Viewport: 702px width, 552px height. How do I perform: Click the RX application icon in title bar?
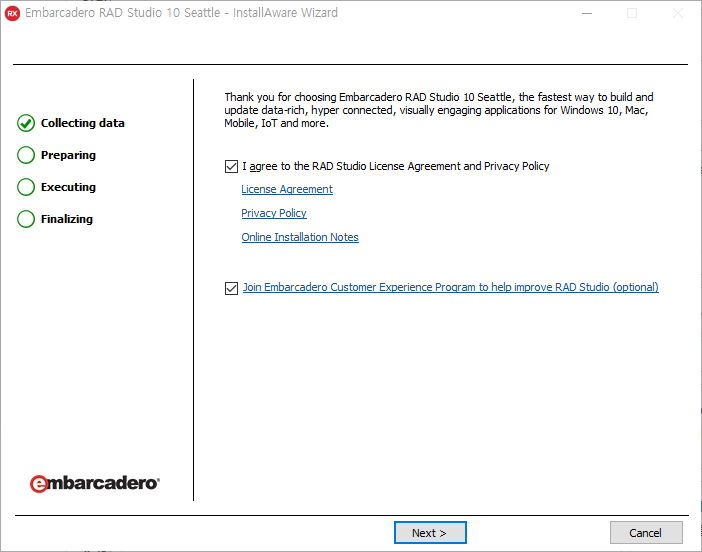pyautogui.click(x=13, y=13)
